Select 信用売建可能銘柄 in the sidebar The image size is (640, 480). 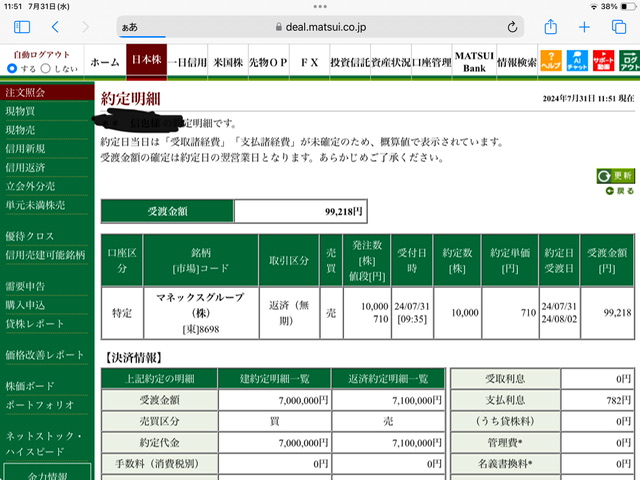(45, 255)
